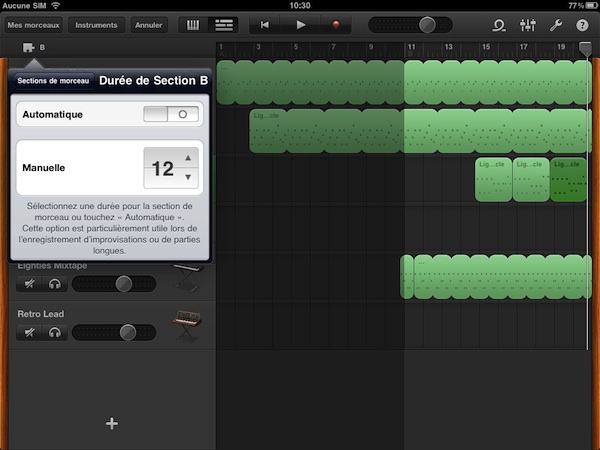Tap bar 5 in the ruler
The height and width of the screenshot is (450, 600).
[x=296, y=47]
